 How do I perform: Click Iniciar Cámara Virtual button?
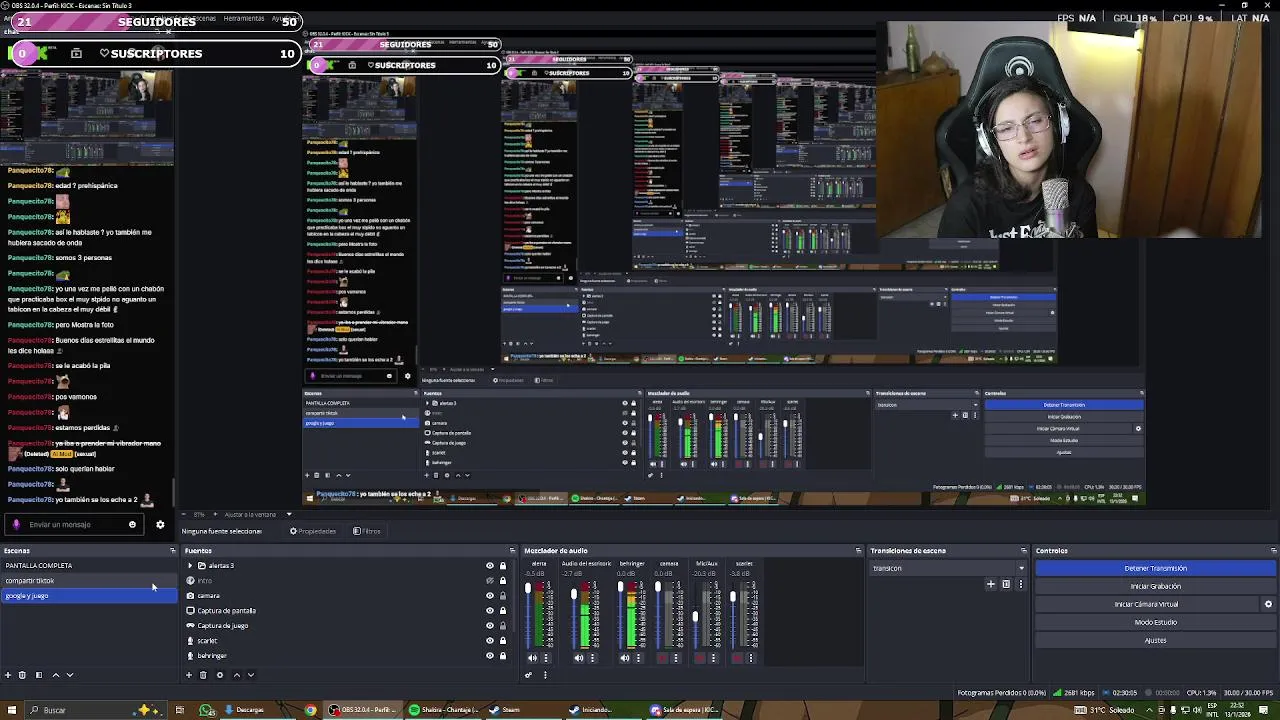(1146, 604)
